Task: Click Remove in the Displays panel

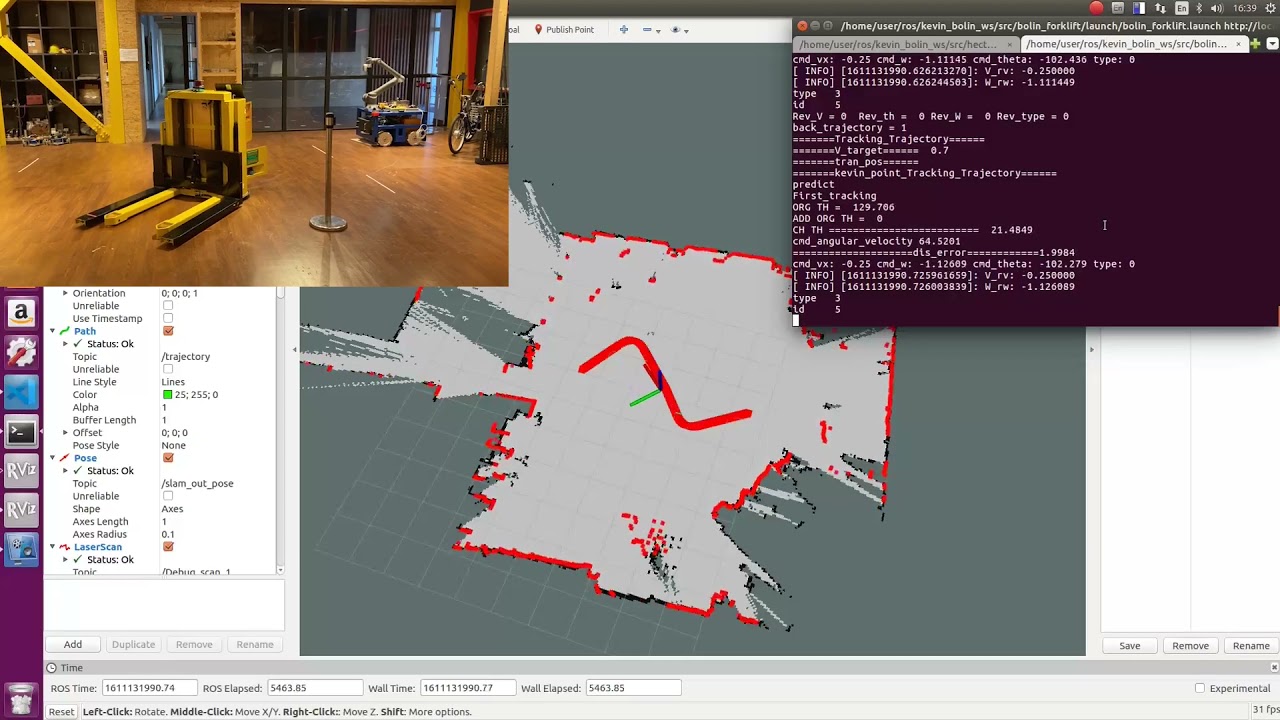Action: click(194, 645)
